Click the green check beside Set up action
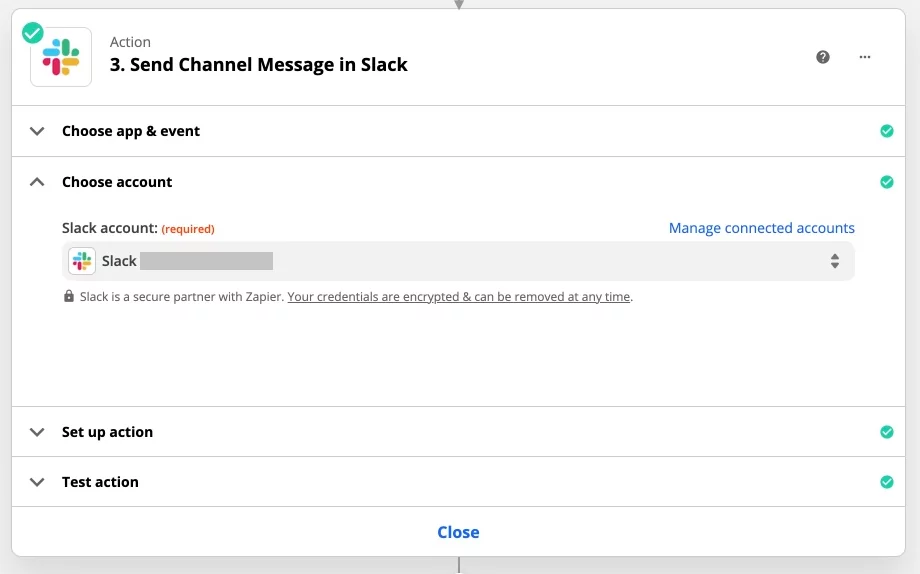Viewport: 920px width, 574px height. [x=887, y=432]
